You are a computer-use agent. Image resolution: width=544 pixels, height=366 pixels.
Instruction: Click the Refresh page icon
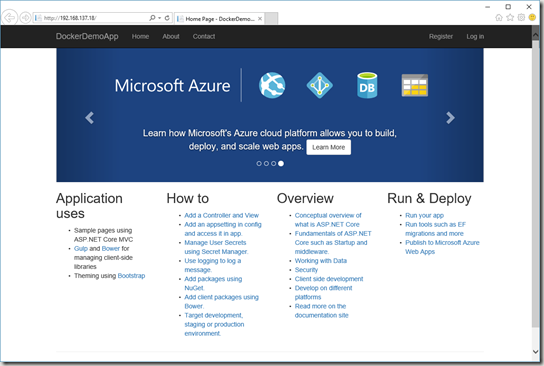click(x=167, y=18)
